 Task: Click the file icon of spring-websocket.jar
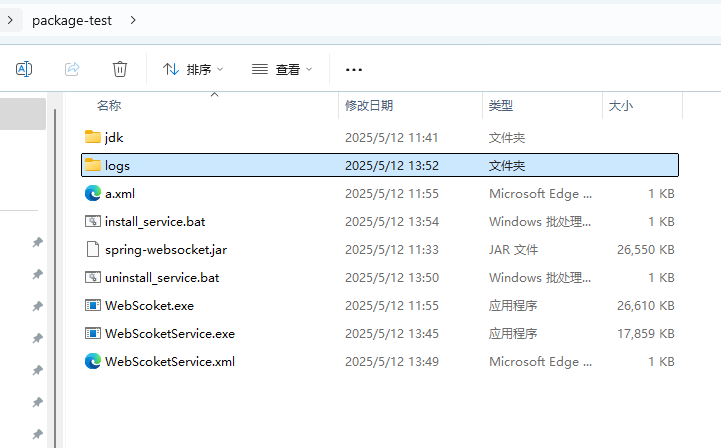click(x=93, y=249)
